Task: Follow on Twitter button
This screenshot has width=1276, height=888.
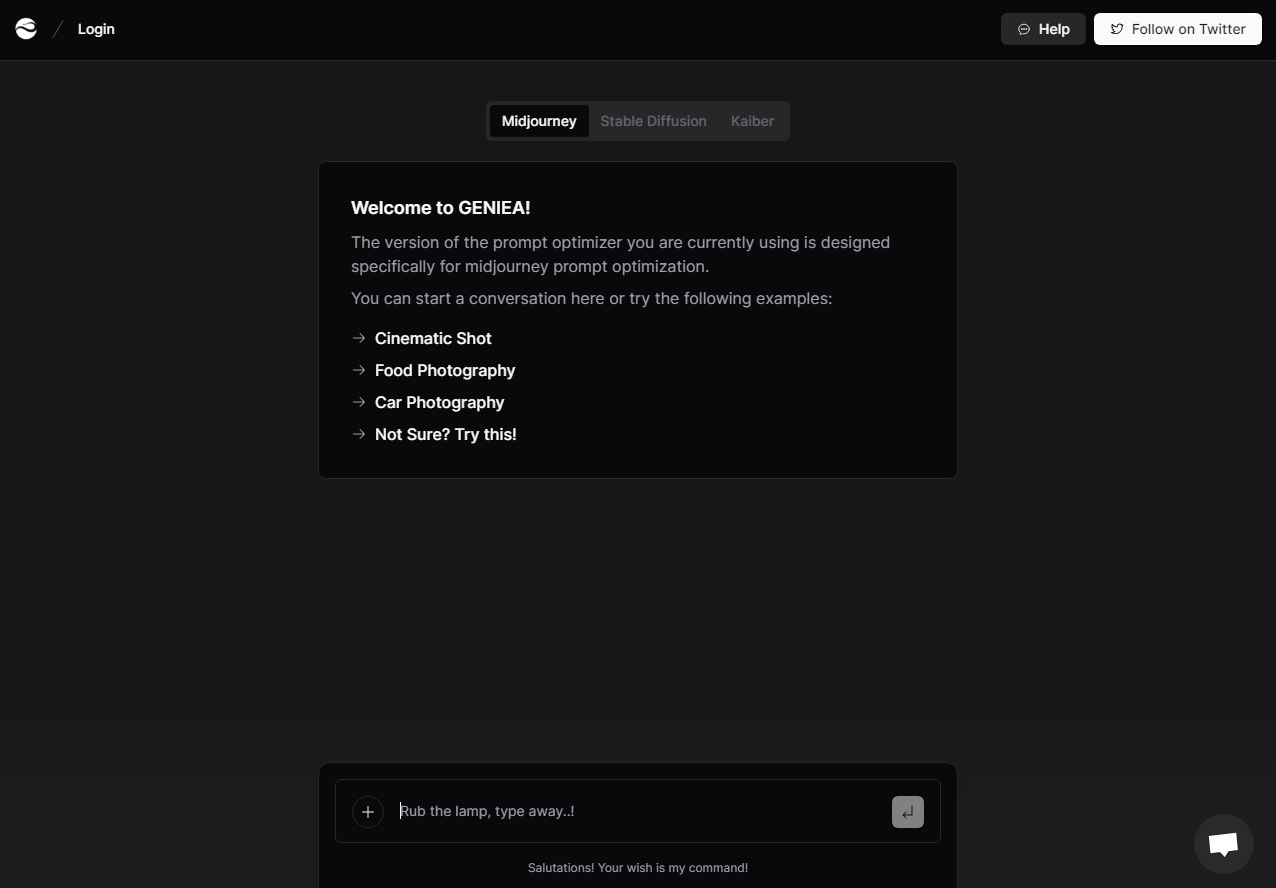Action: coord(1178,29)
